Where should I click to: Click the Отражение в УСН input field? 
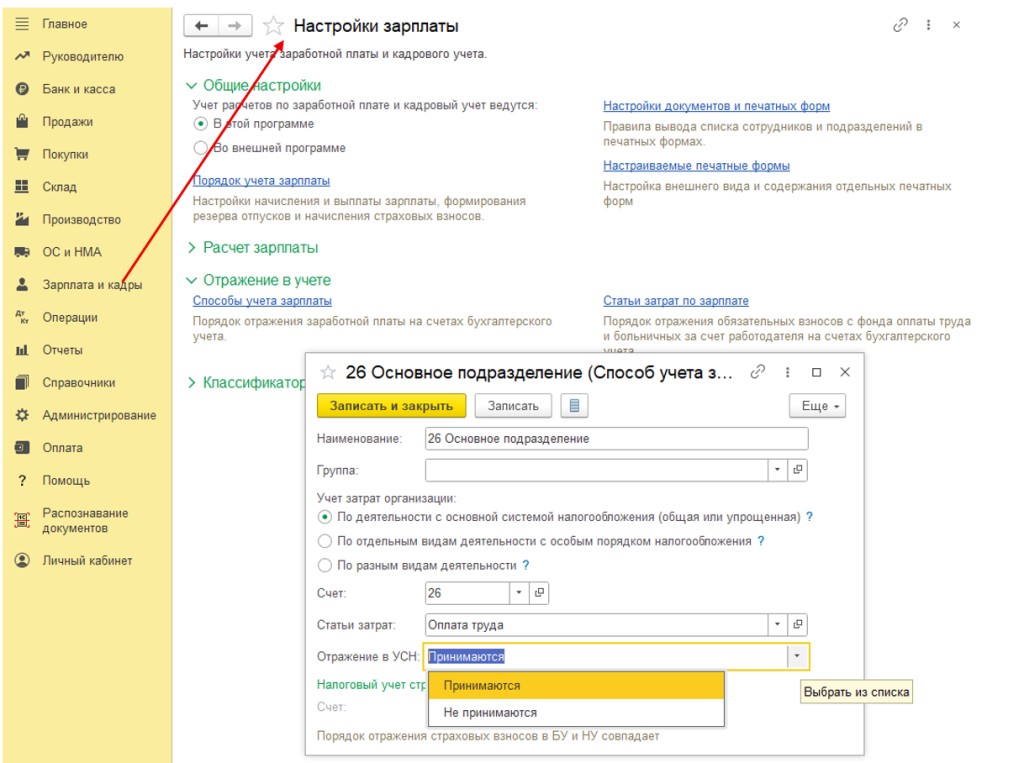pyautogui.click(x=607, y=657)
